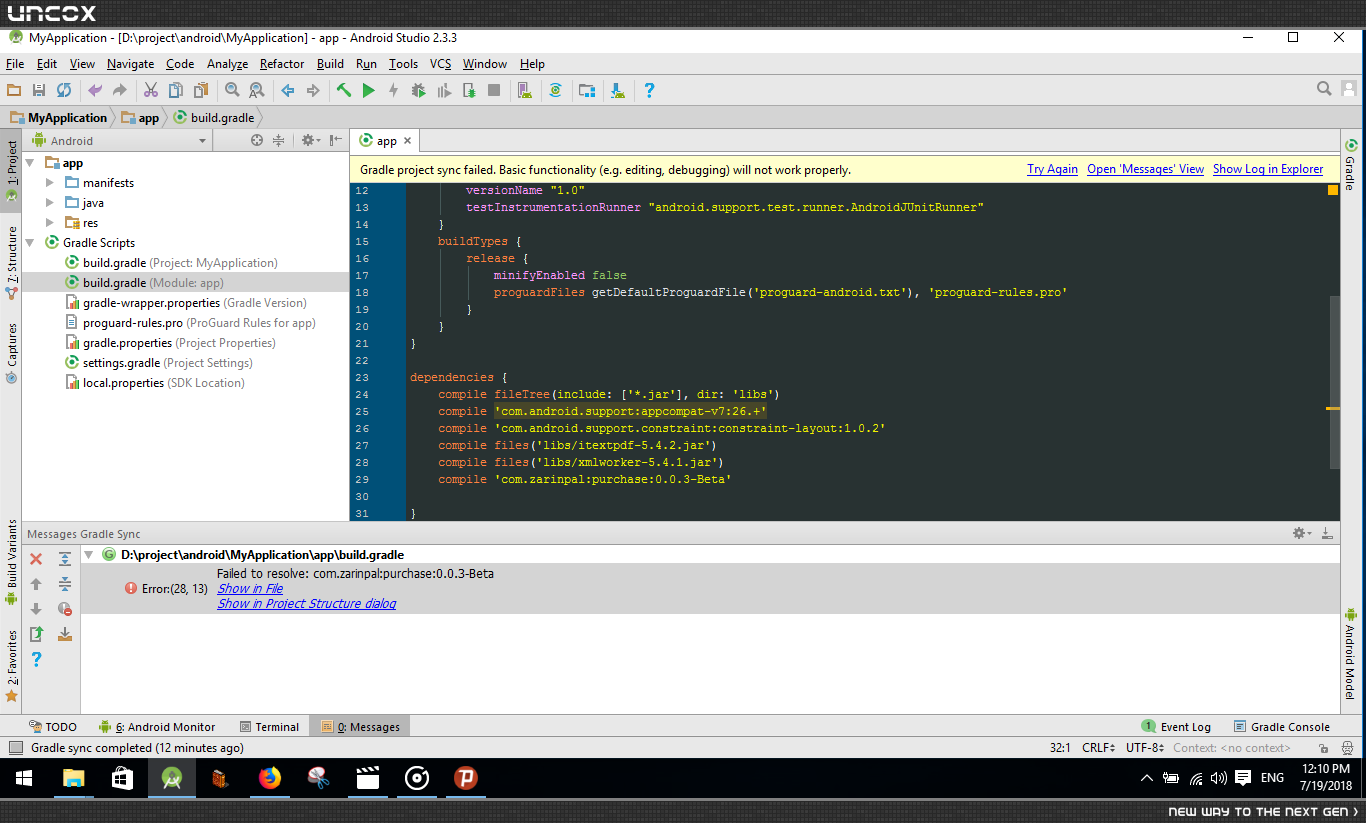Screen dimensions: 1366x823
Task: Collapse the build.gradle error group in Messages
Action: [89, 554]
